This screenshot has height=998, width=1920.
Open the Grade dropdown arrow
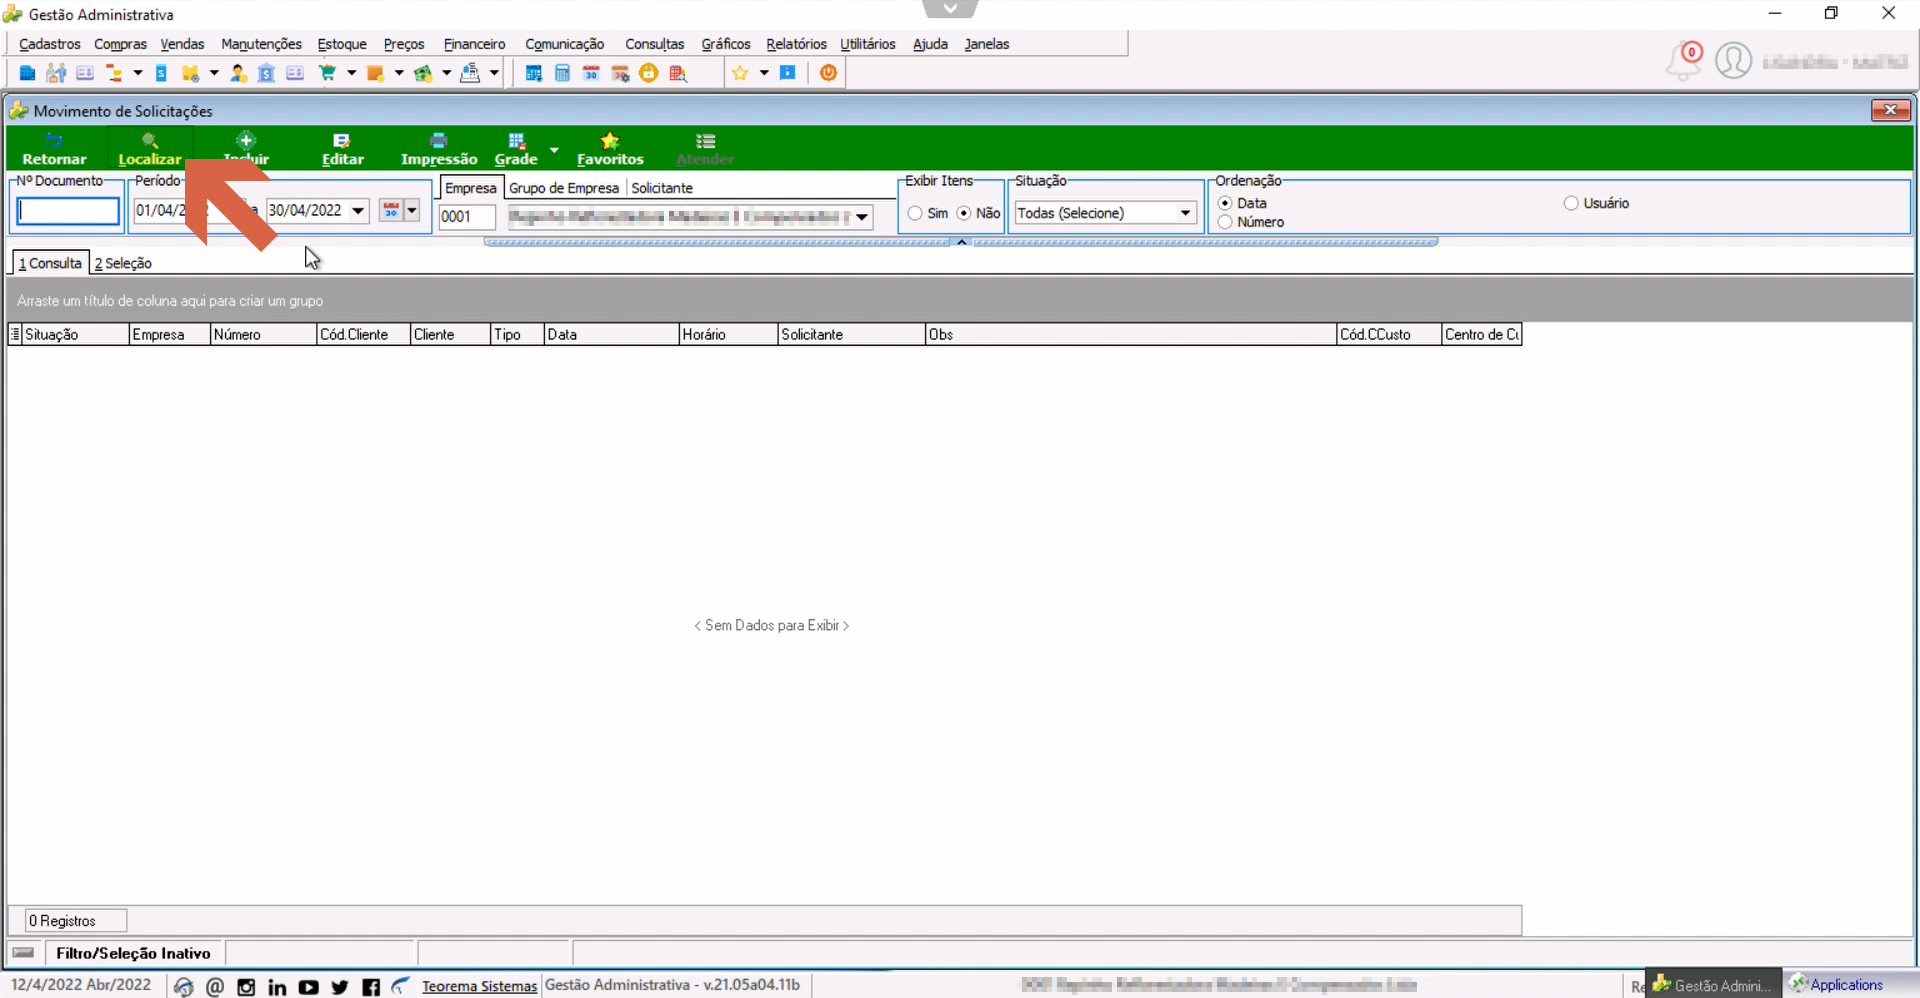point(554,150)
